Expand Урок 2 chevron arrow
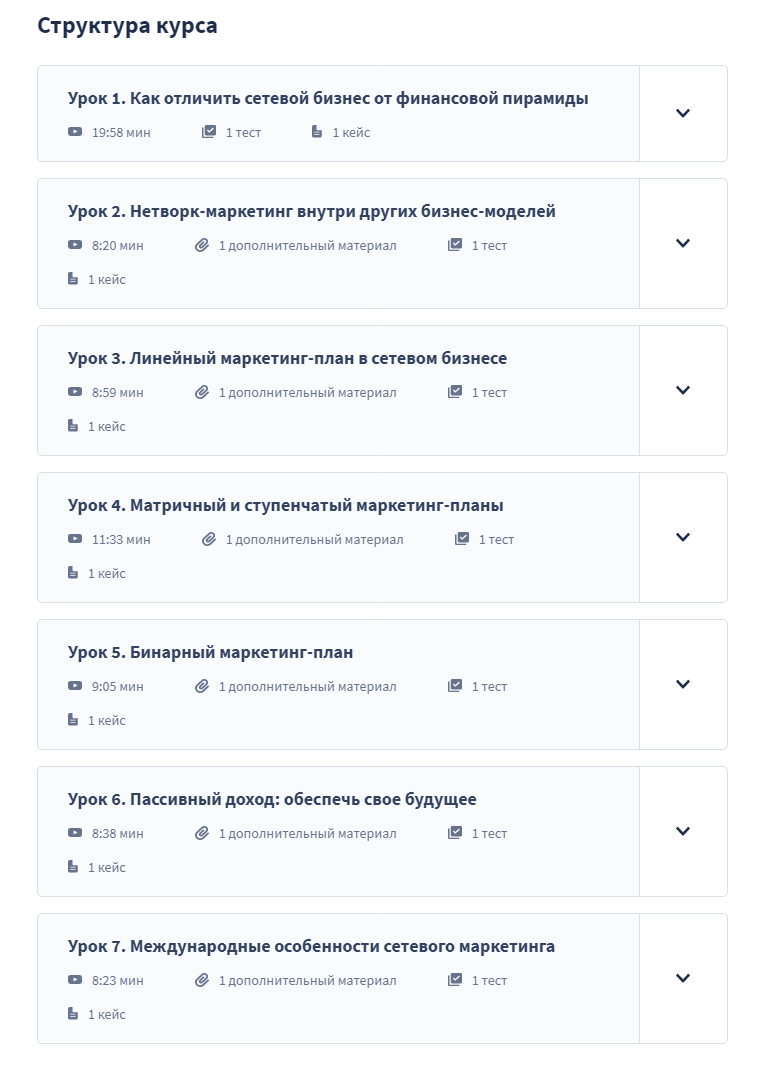 point(683,243)
